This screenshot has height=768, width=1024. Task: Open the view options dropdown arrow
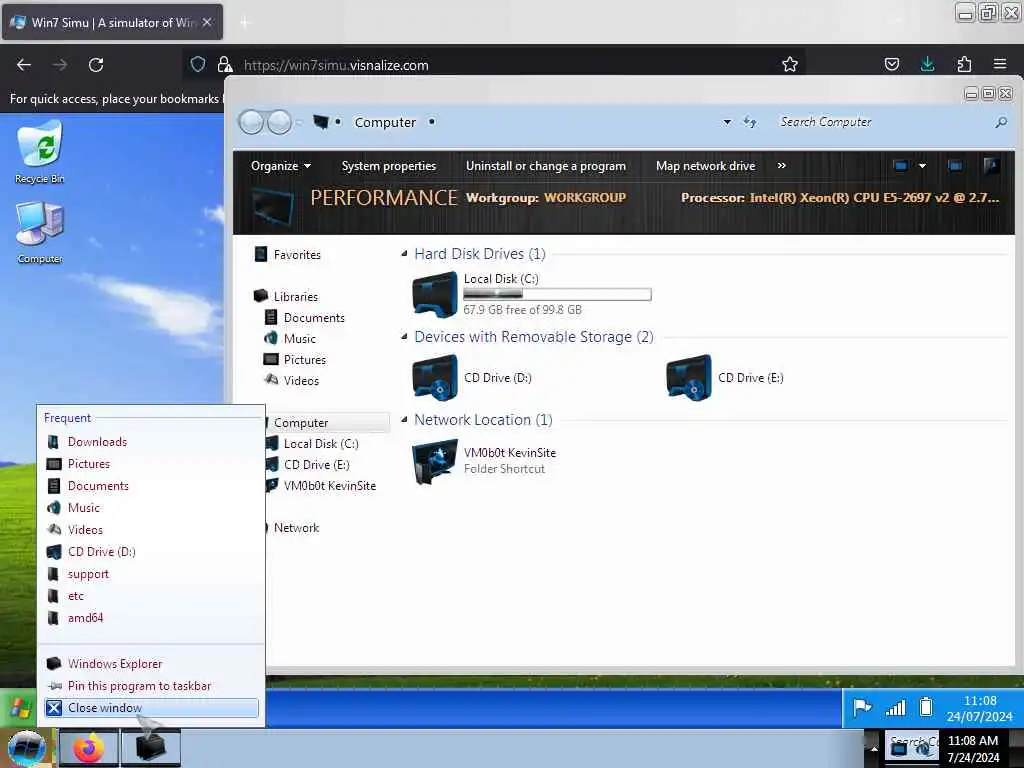[x=922, y=166]
